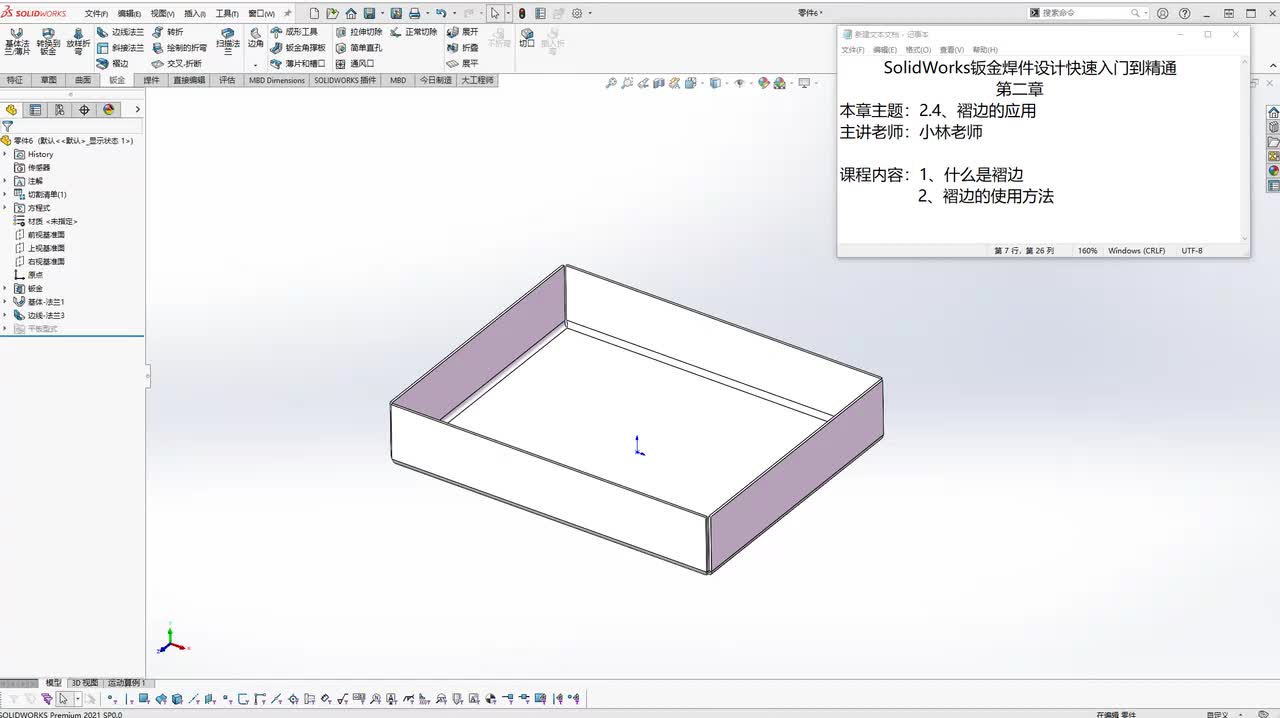1280x718 pixels.
Task: Open the 插入 menu in SolidWorks
Action: pos(194,14)
